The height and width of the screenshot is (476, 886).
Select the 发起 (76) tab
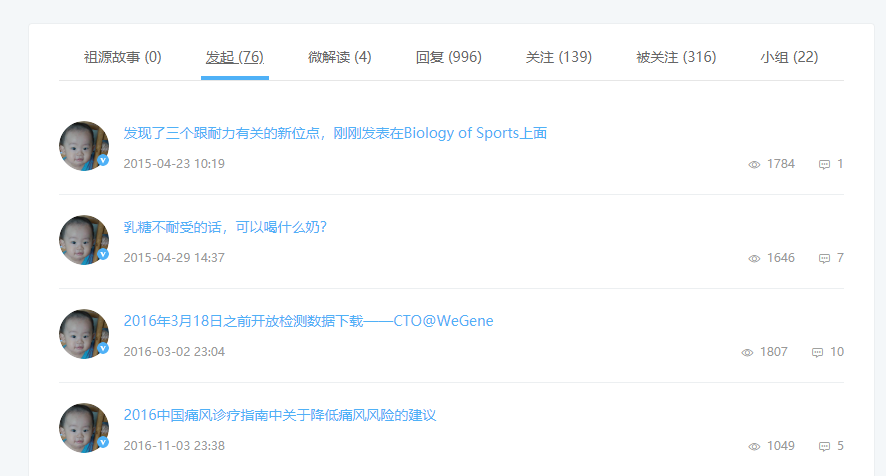[x=234, y=57]
